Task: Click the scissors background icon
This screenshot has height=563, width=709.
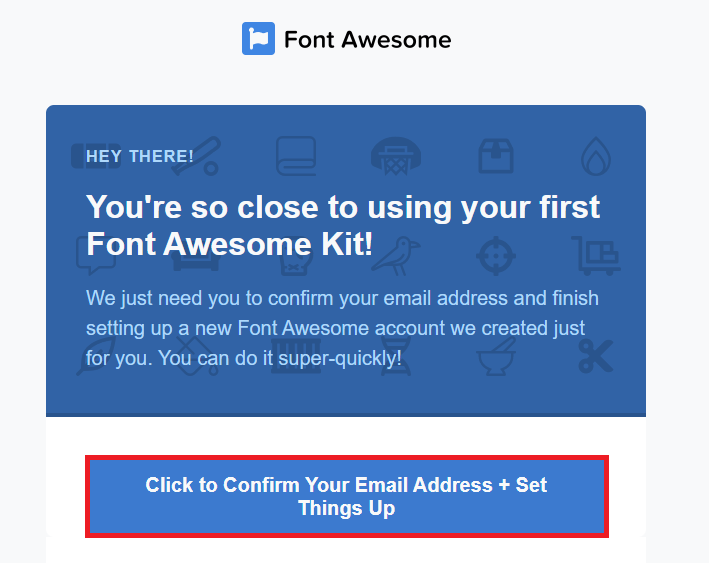Action: [x=596, y=356]
